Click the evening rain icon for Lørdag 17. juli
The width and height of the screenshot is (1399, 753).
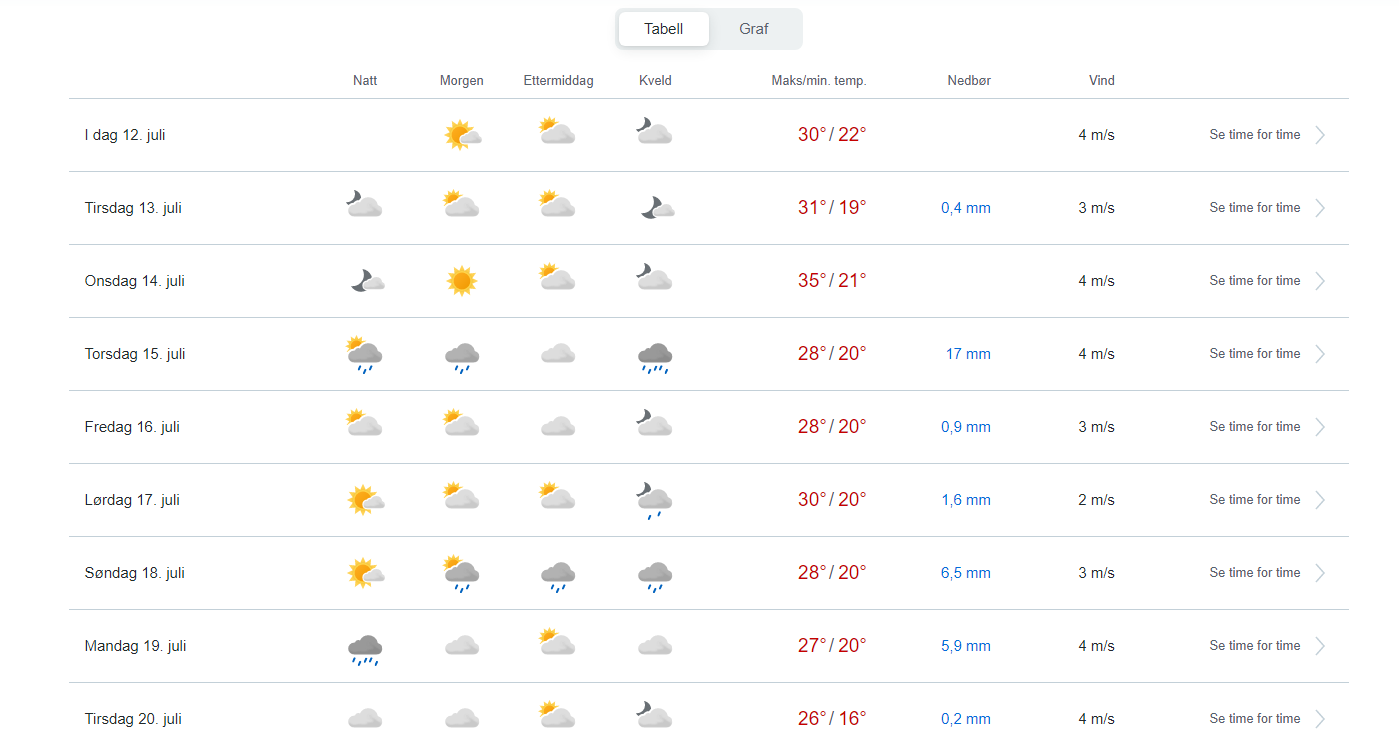pos(655,500)
